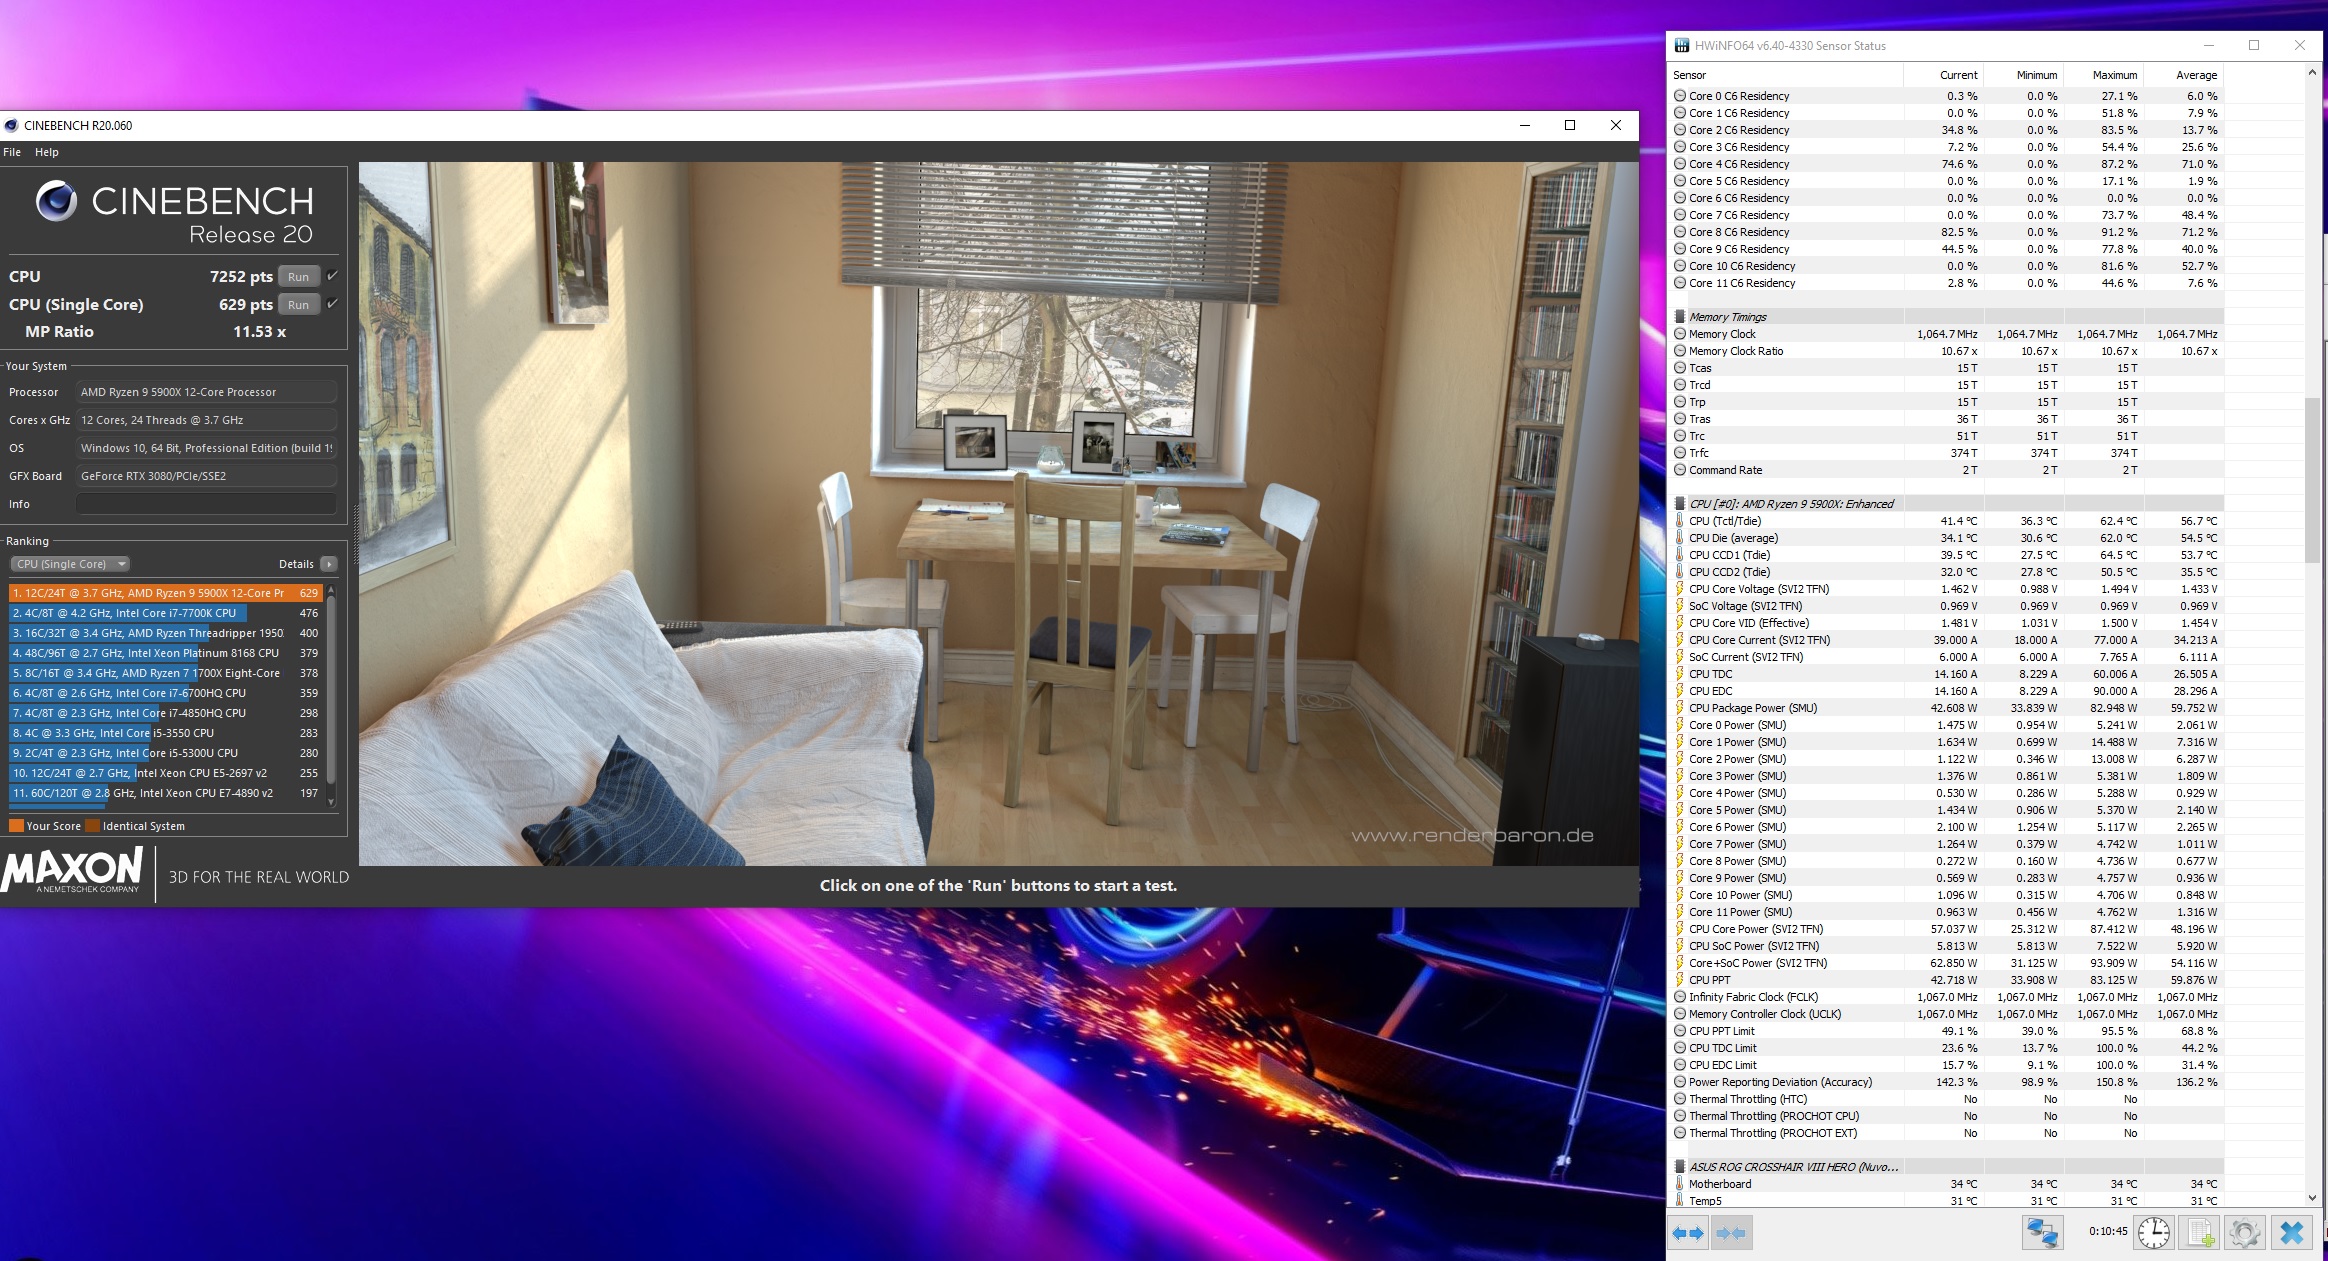Toggle the checkmark next to the CPU test
The image size is (2328, 1261).
tap(333, 276)
